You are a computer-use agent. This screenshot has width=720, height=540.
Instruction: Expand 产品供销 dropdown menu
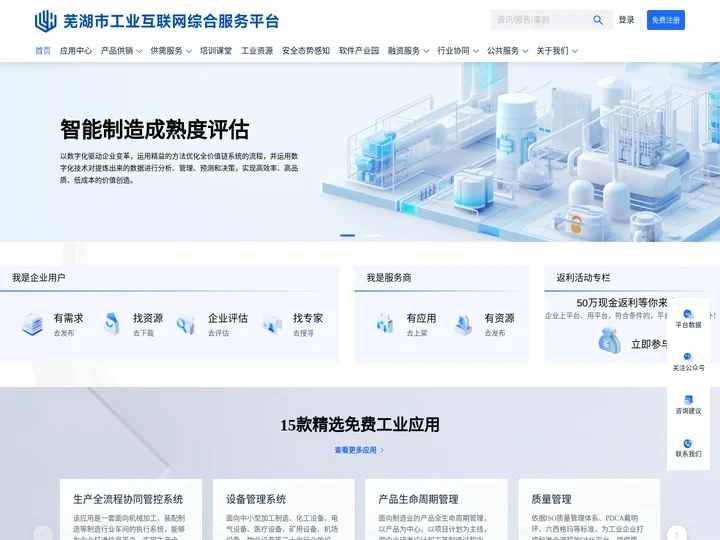[x=121, y=51]
